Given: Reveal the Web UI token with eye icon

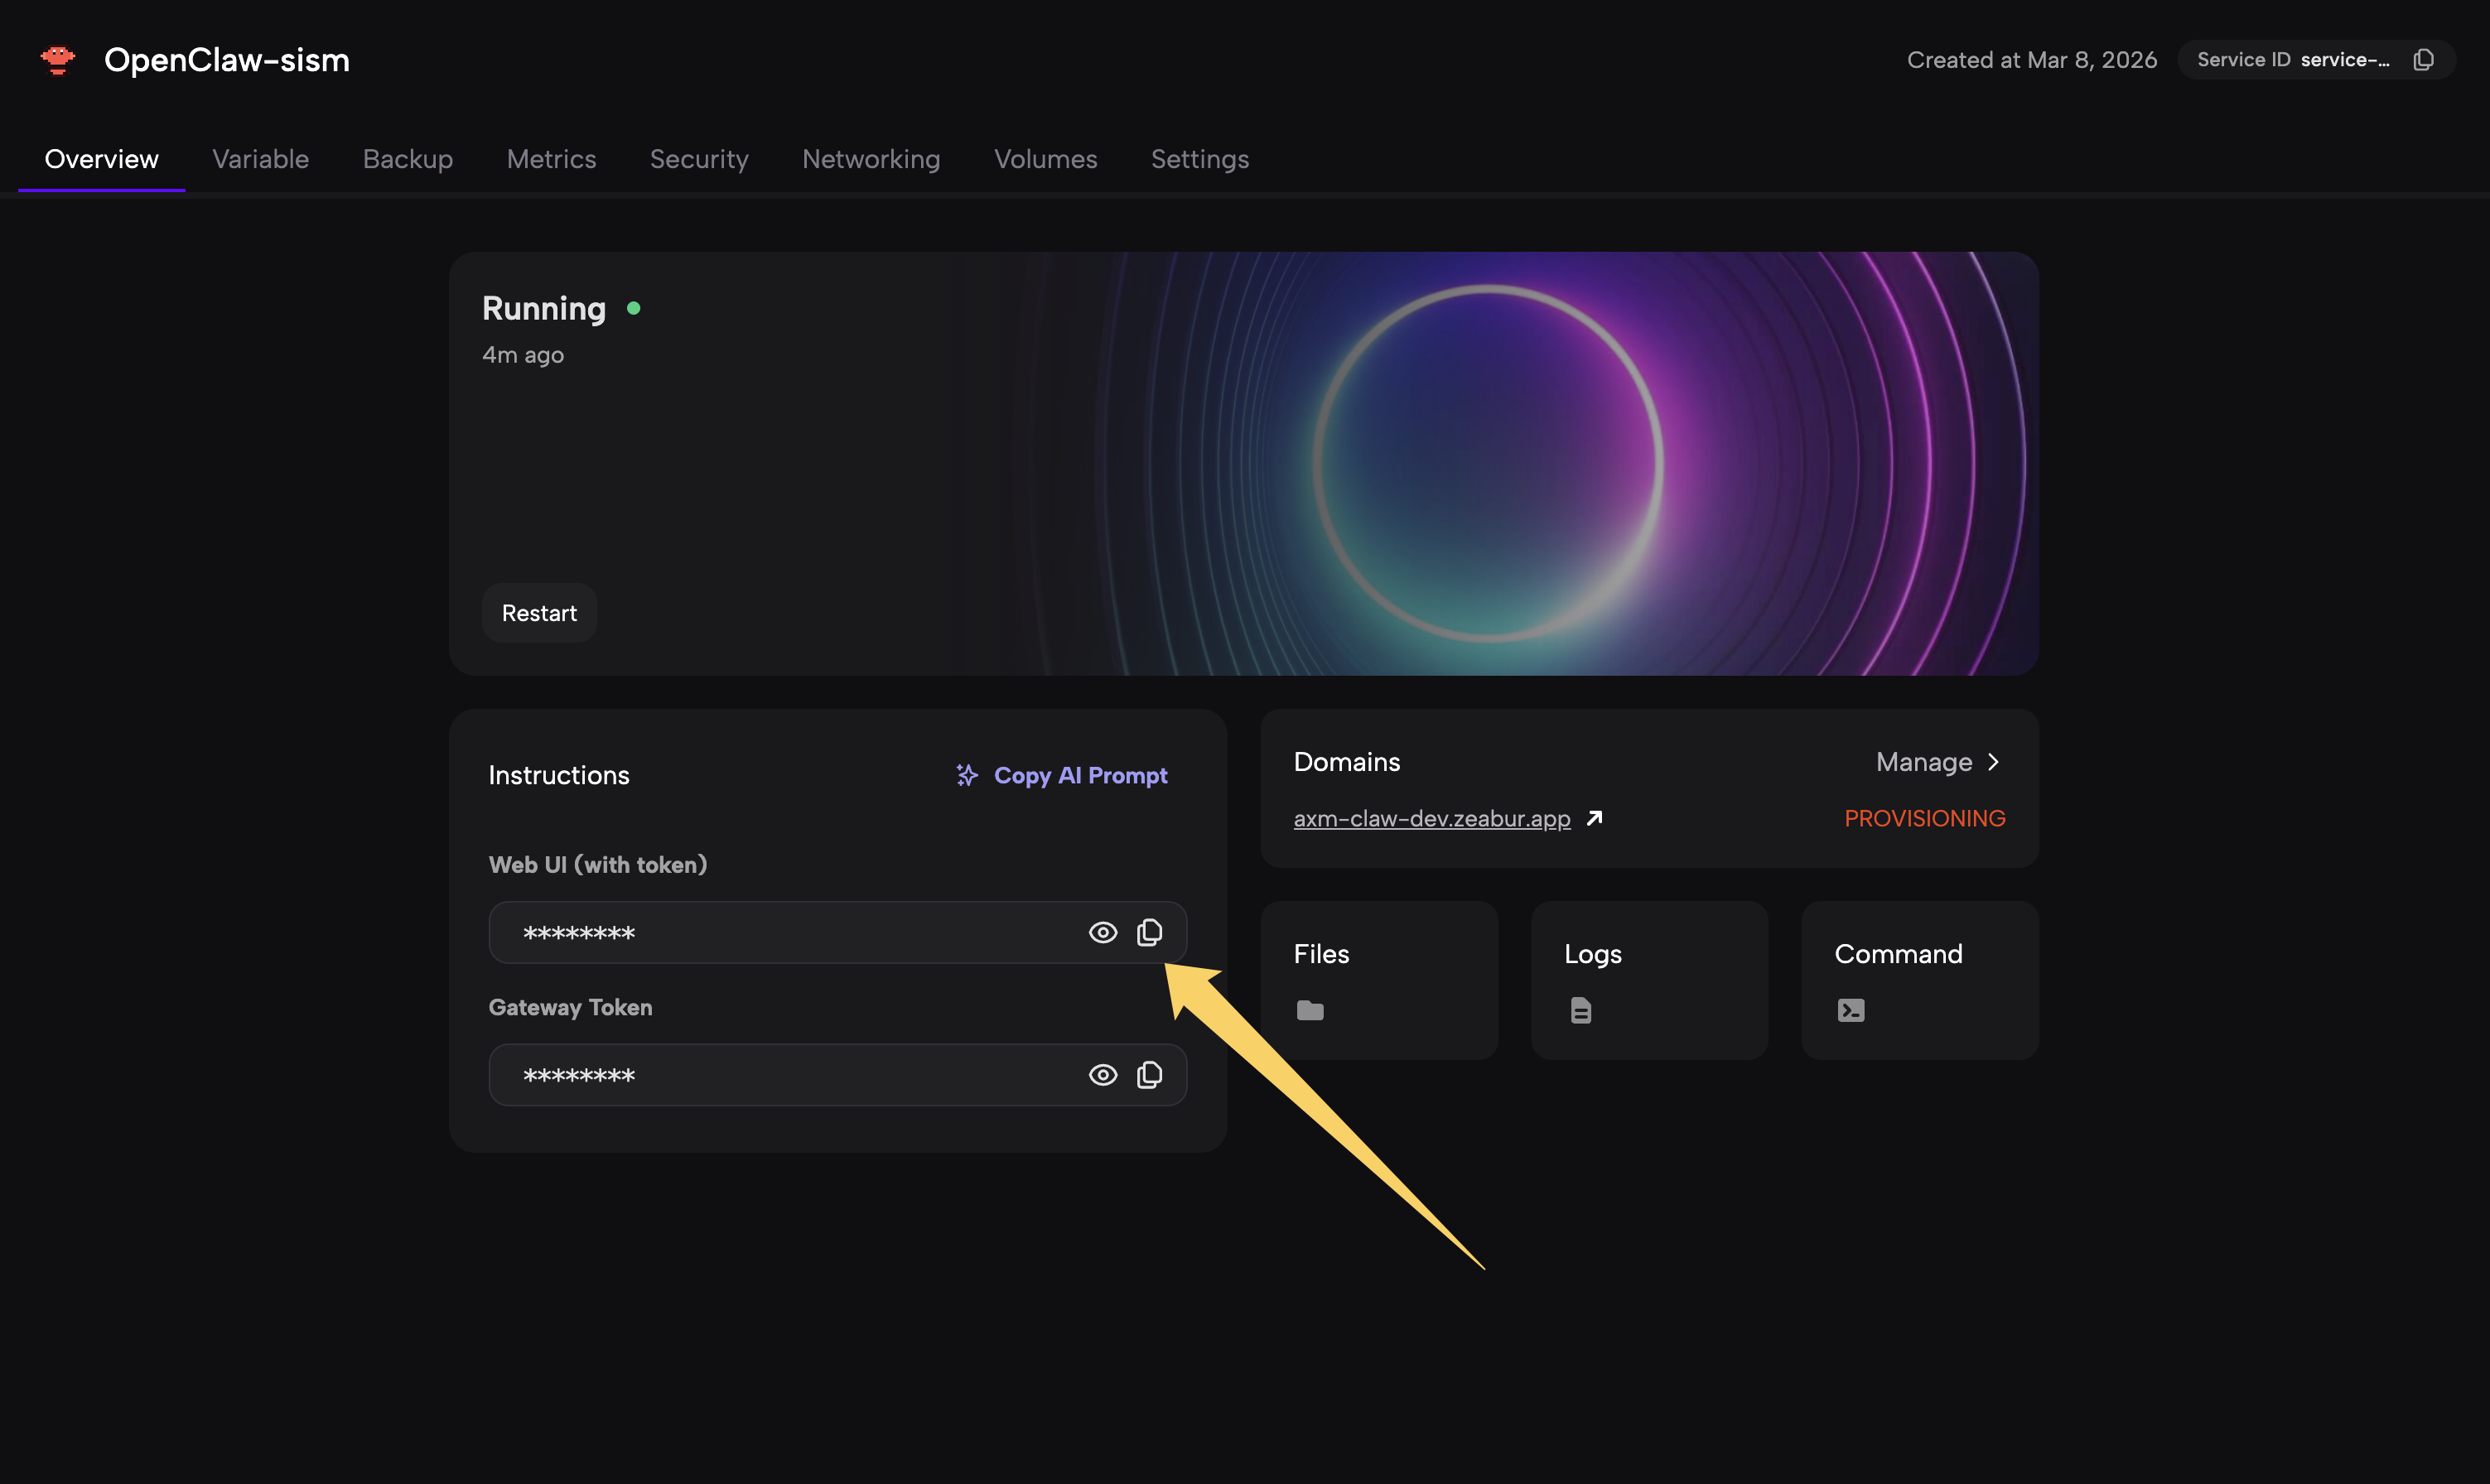Looking at the screenshot, I should [x=1102, y=932].
